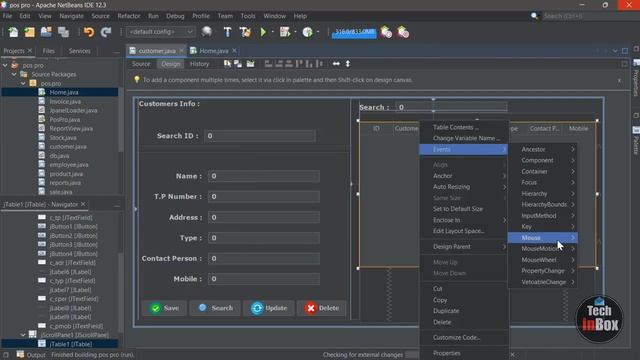Screen dimensions: 640x360
Task: Click the memory usage bar
Action: coord(354,32)
